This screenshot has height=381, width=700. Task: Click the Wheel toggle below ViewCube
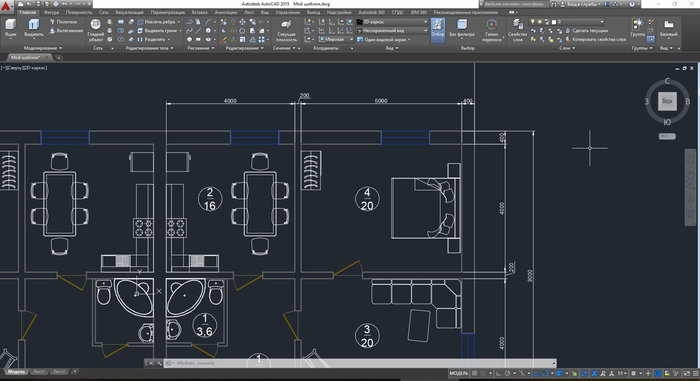[x=667, y=136]
